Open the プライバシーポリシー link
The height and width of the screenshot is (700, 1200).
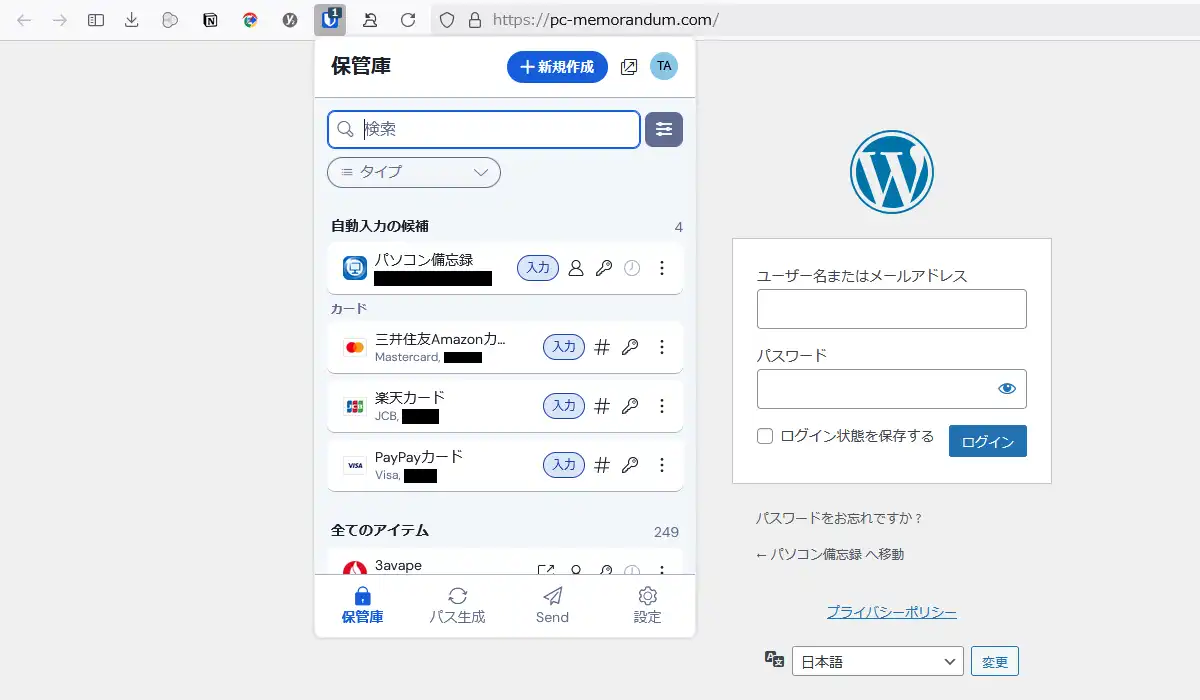point(892,612)
